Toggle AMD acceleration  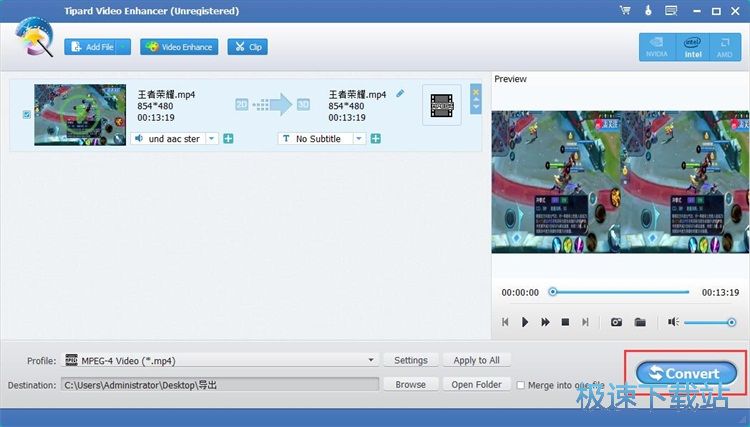pyautogui.click(x=725, y=47)
